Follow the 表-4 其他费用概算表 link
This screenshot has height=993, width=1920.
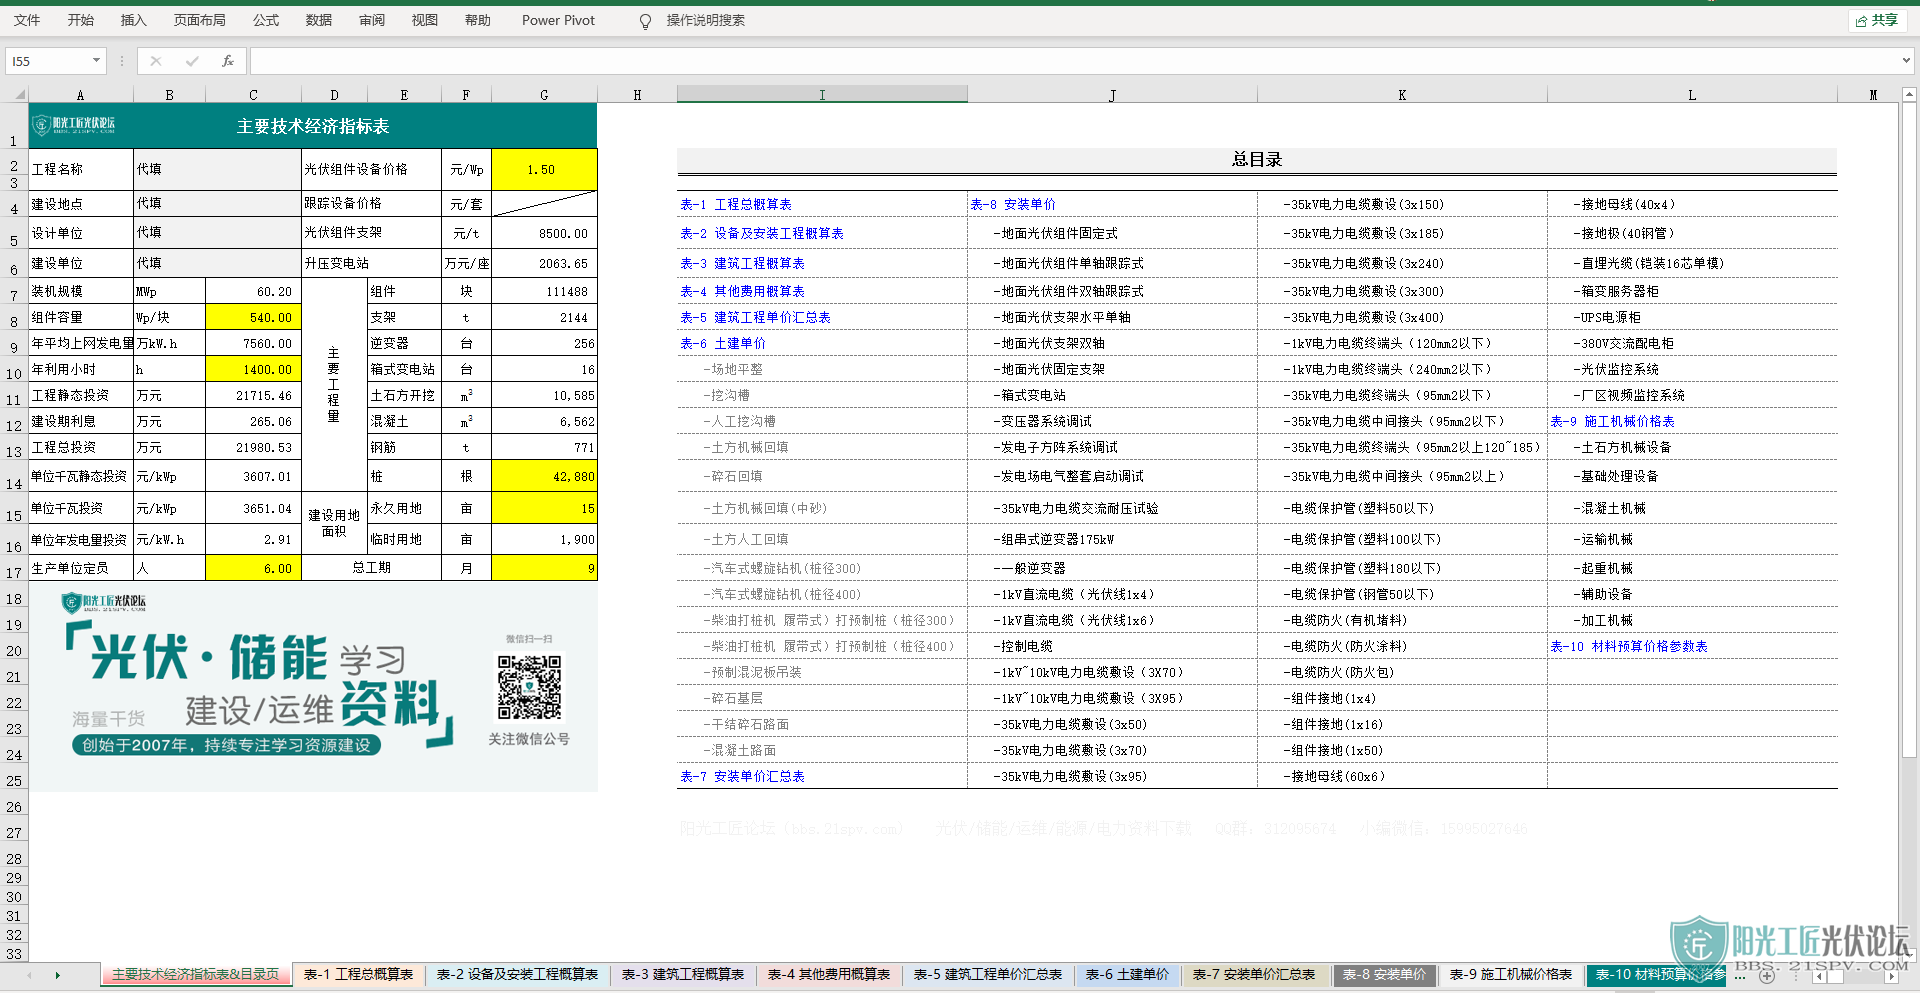[x=743, y=291]
